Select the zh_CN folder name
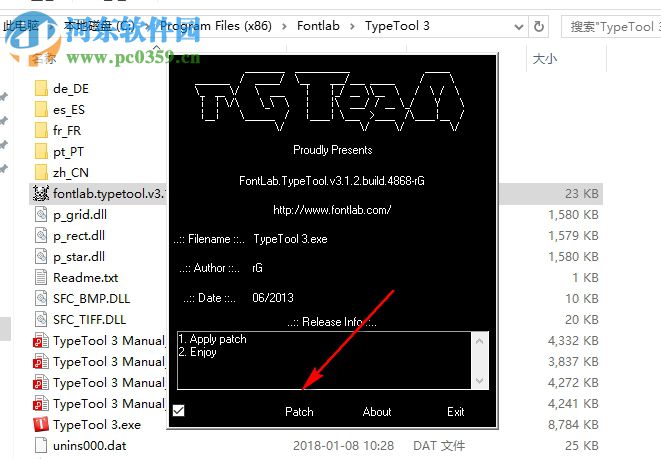Image resolution: width=661 pixels, height=459 pixels. [71, 172]
